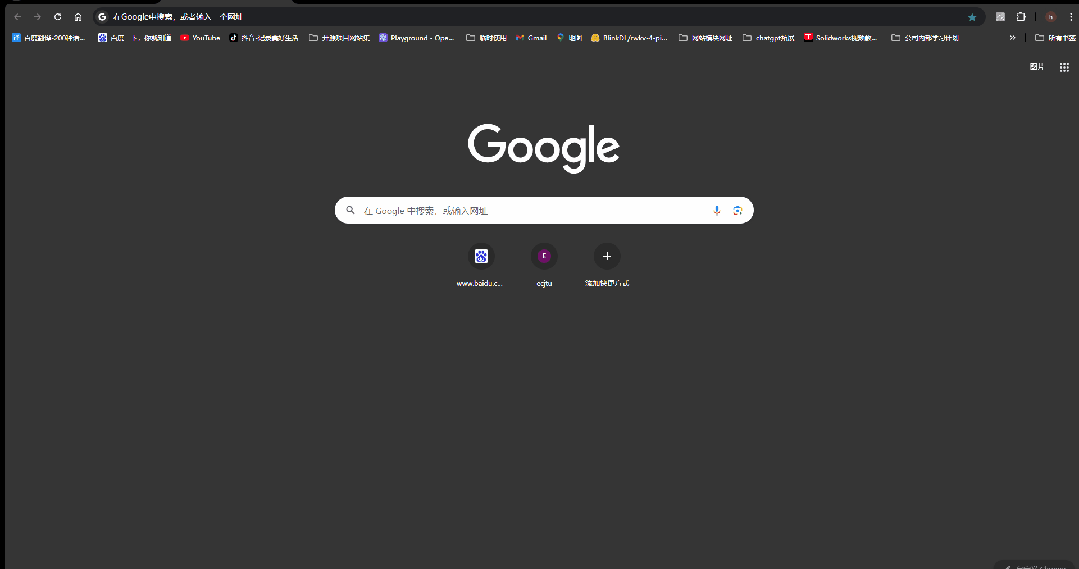Screen dimensions: 1079x569
Task: Open the bookmarks folder left of Gmail
Action: (486, 38)
